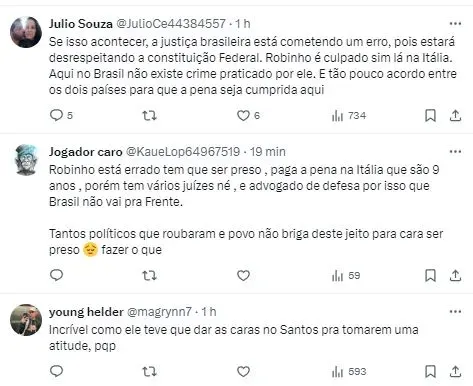Reply to Julio Souza's tweet
The height and width of the screenshot is (386, 473).
click(x=61, y=115)
